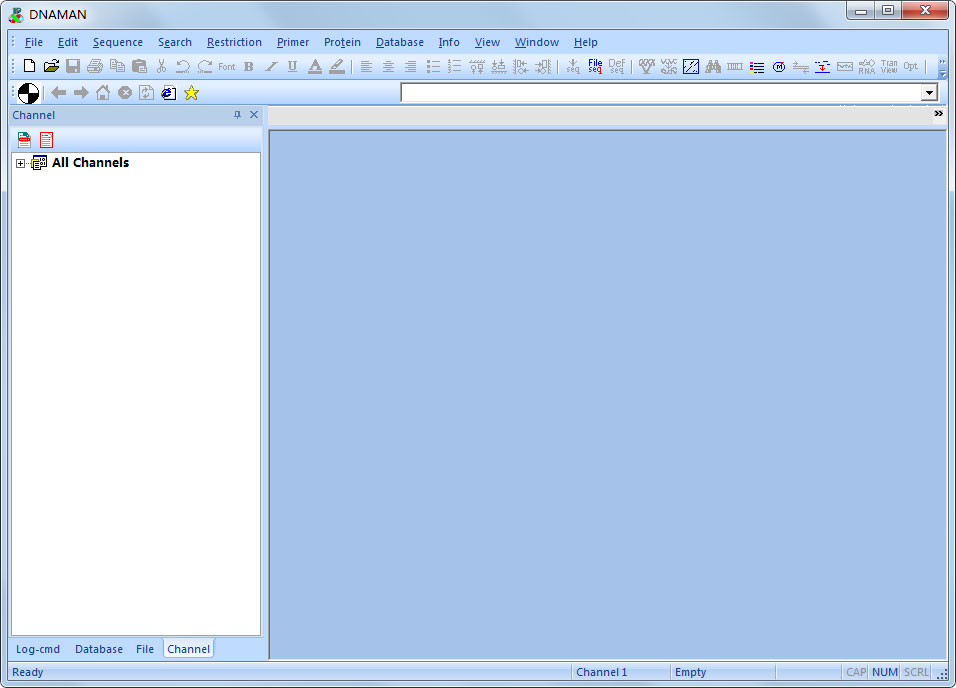
Task: Open the File menu
Action: pos(34,42)
